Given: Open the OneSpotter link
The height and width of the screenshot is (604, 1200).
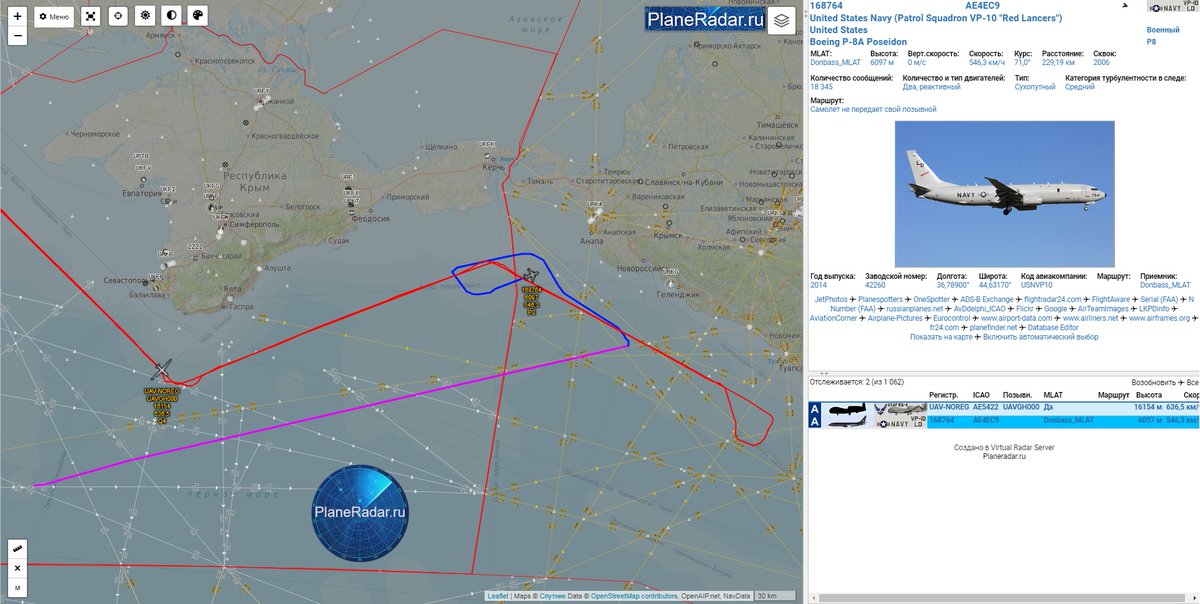Looking at the screenshot, I should pos(931,299).
